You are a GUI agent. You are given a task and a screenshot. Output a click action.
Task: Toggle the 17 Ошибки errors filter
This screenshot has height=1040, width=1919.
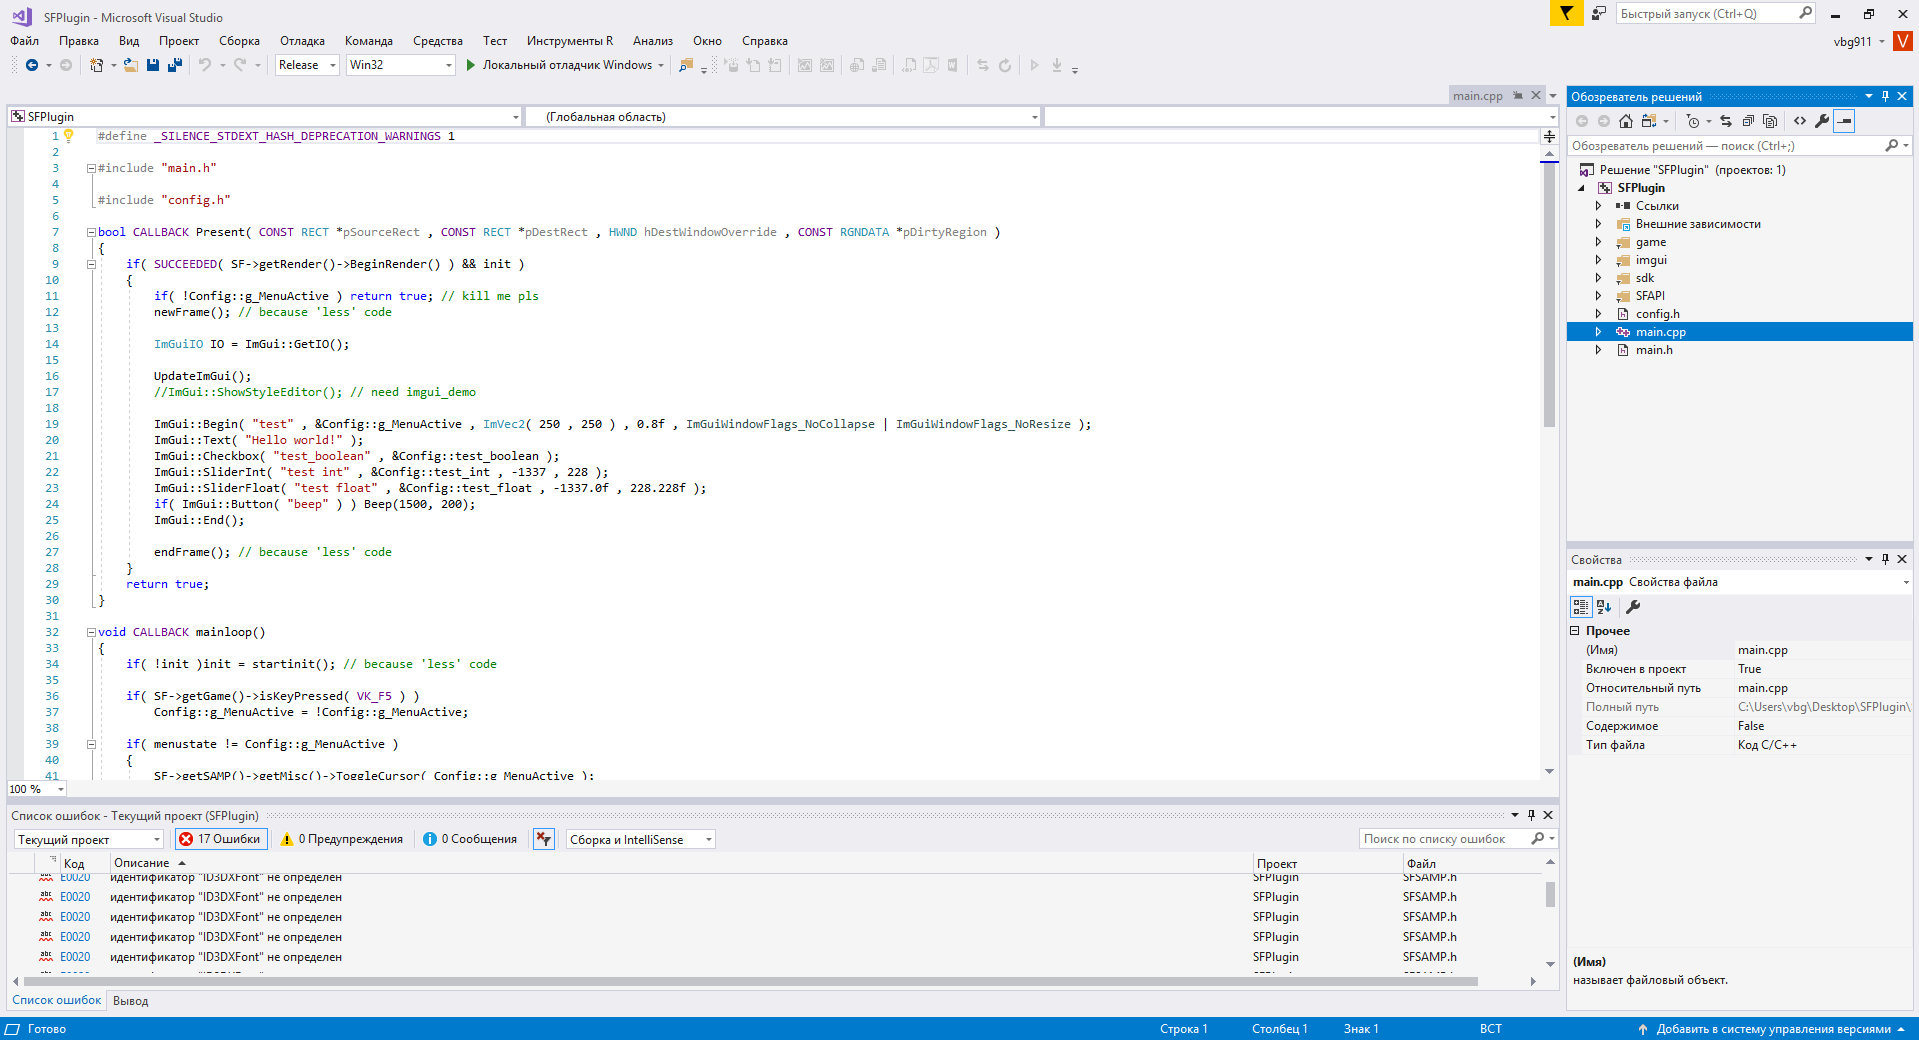[221, 839]
